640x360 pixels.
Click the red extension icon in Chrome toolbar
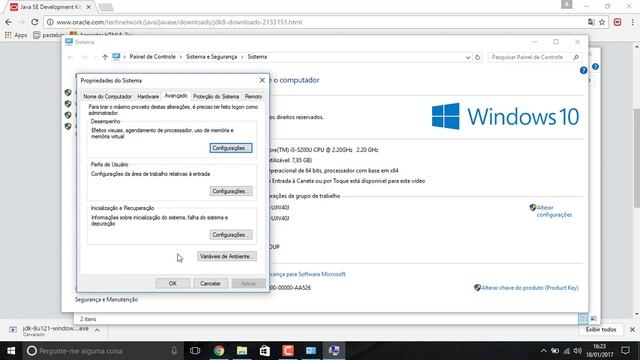tap(617, 22)
